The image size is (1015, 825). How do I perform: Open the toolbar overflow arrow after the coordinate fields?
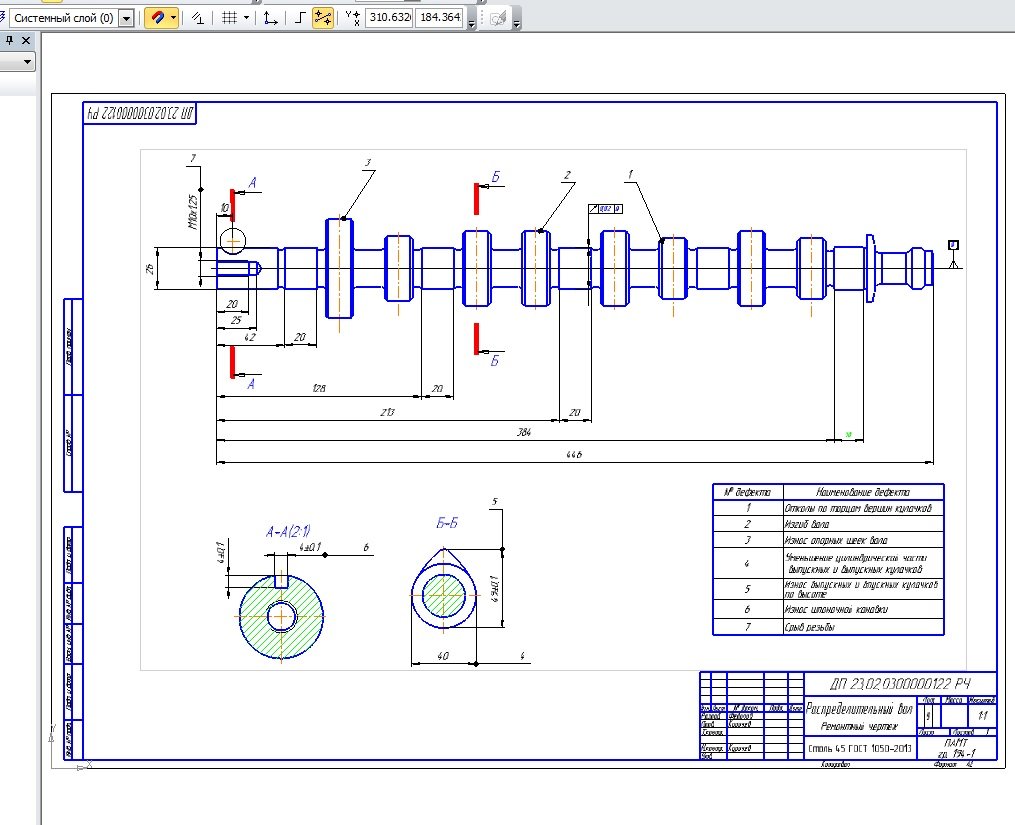471,22
